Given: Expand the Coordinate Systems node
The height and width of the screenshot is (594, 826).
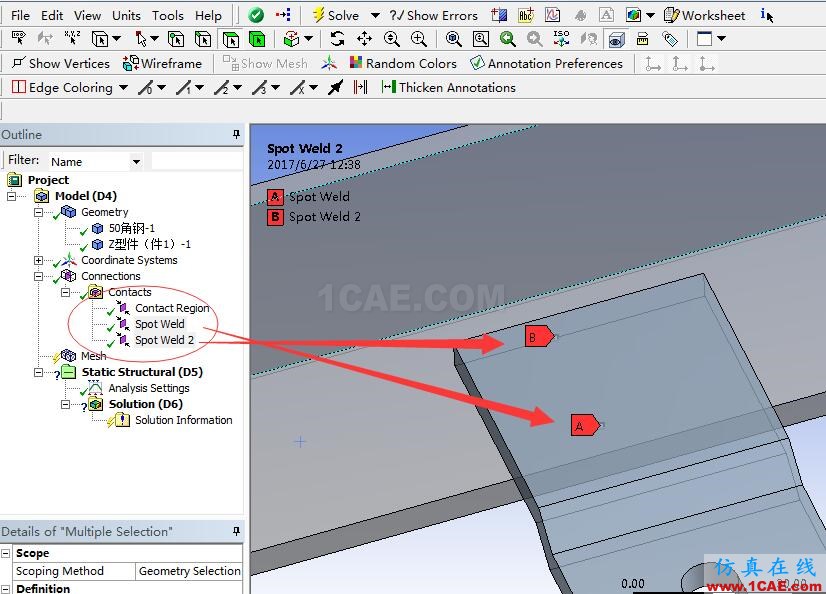Looking at the screenshot, I should (x=38, y=260).
